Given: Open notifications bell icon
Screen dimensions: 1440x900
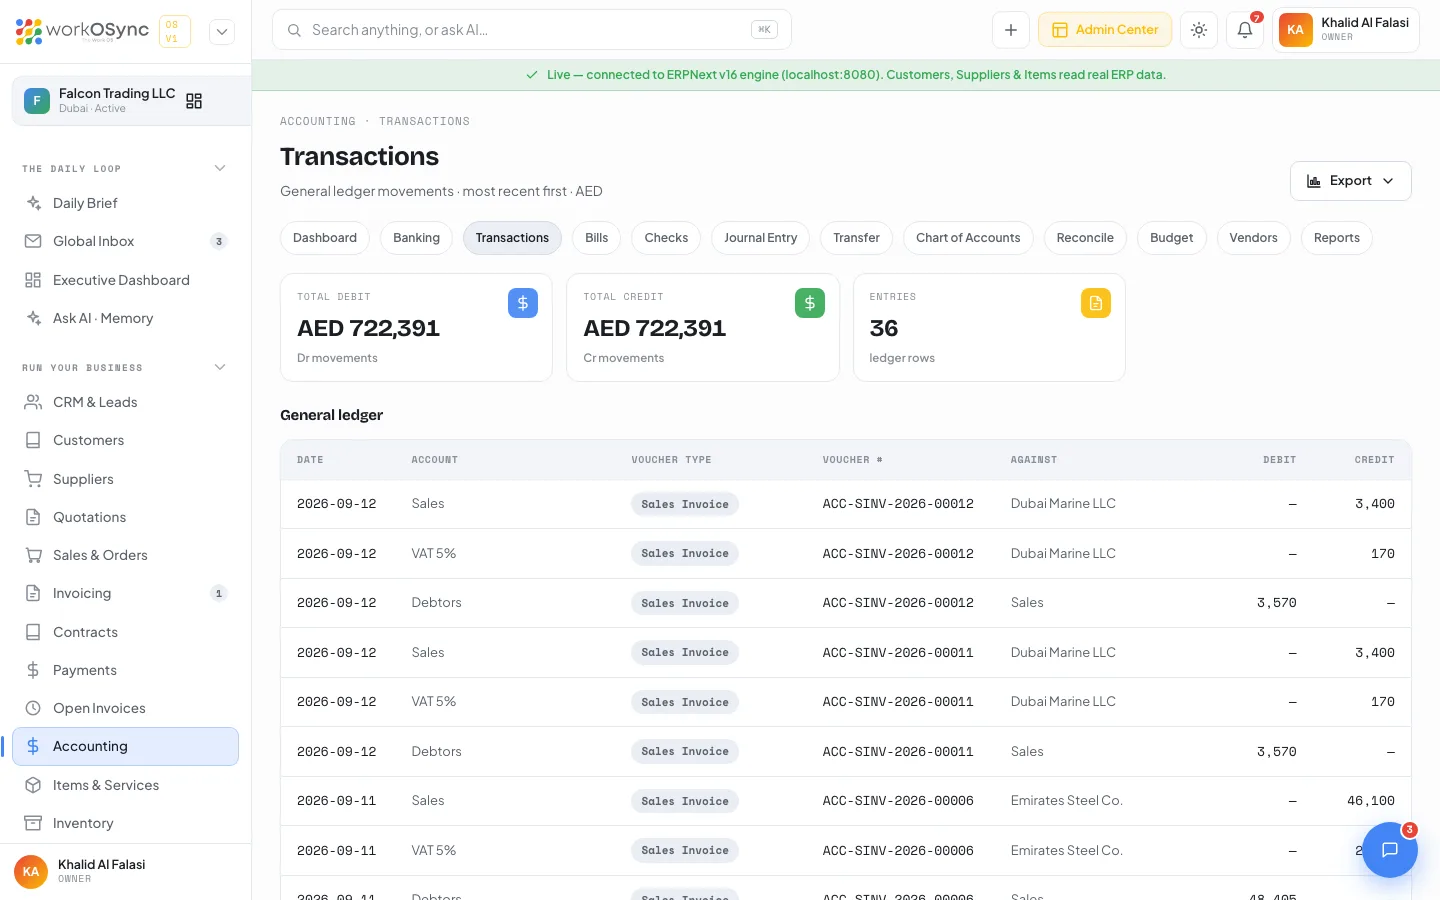Looking at the screenshot, I should coord(1245,30).
